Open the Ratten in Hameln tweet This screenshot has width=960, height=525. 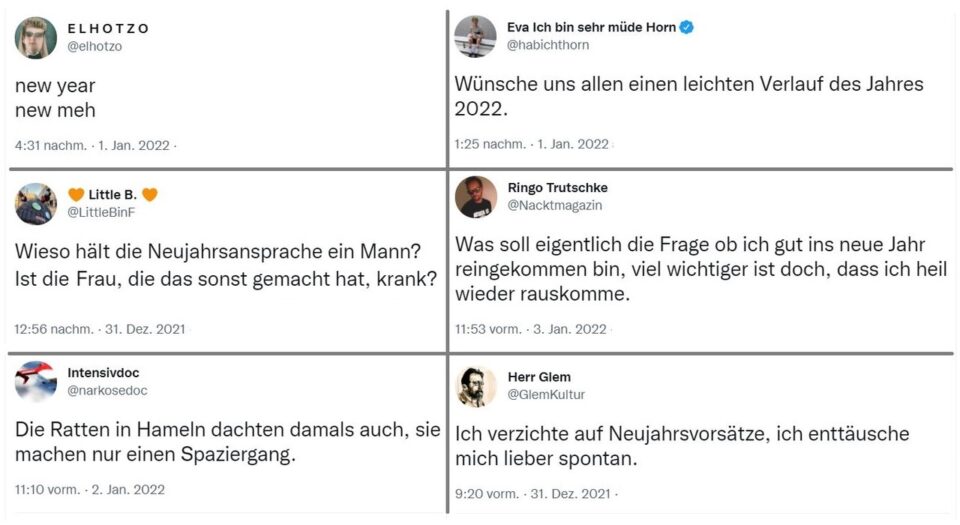228,442
